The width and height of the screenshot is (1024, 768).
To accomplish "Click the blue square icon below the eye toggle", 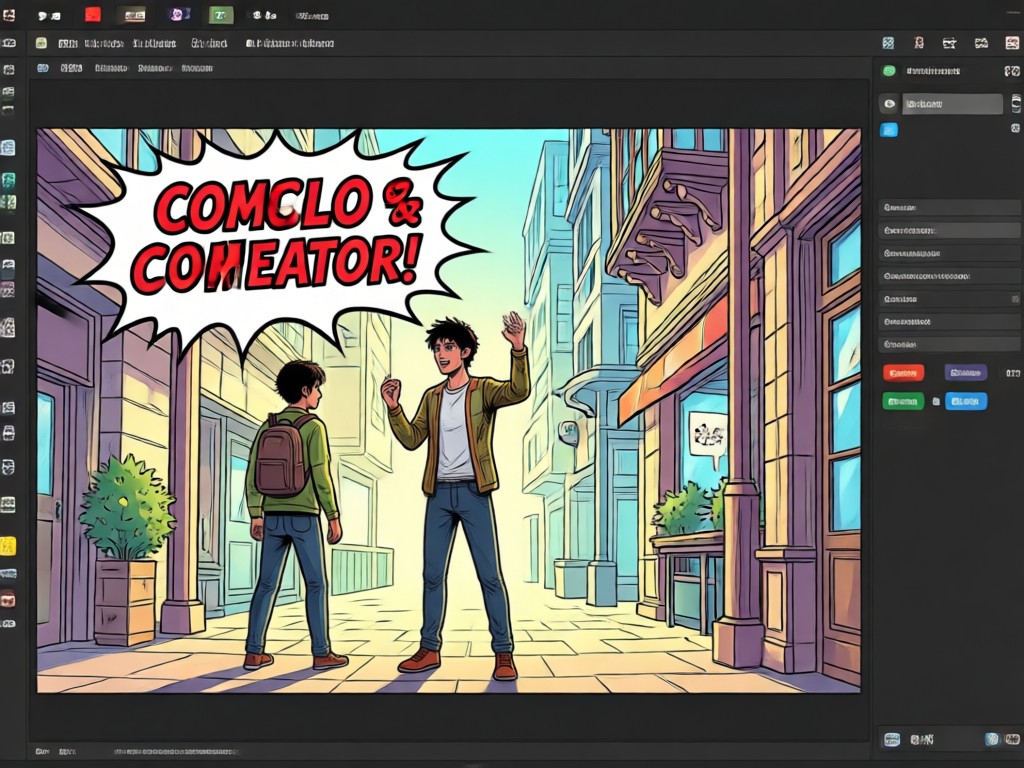I will coord(889,129).
